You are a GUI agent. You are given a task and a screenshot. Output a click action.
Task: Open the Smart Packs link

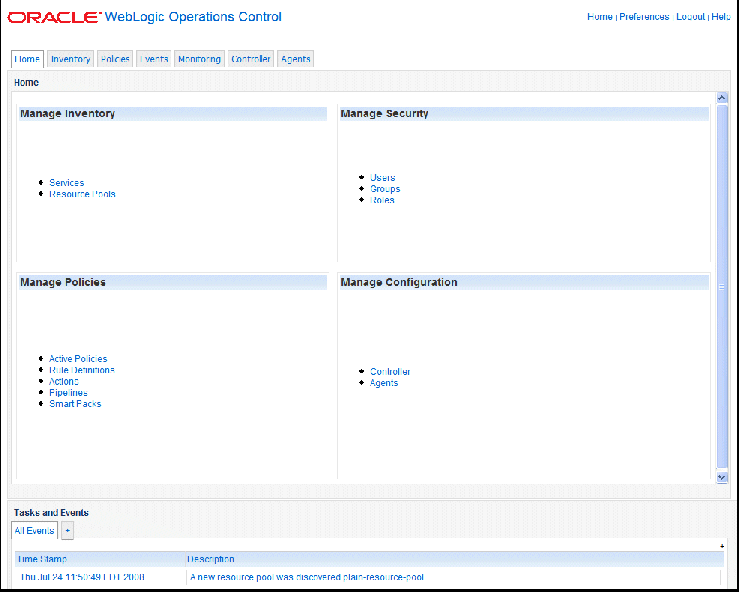click(x=75, y=404)
